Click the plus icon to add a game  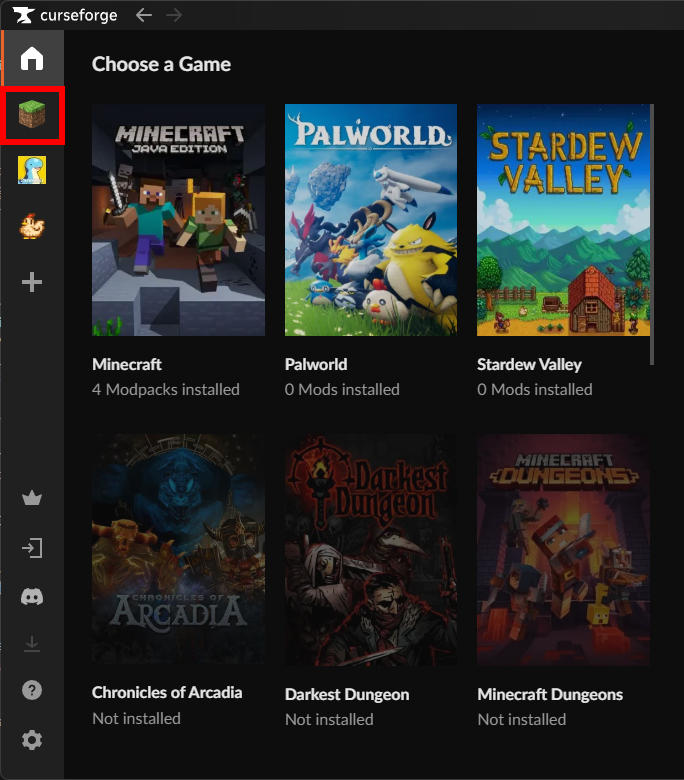[x=32, y=282]
